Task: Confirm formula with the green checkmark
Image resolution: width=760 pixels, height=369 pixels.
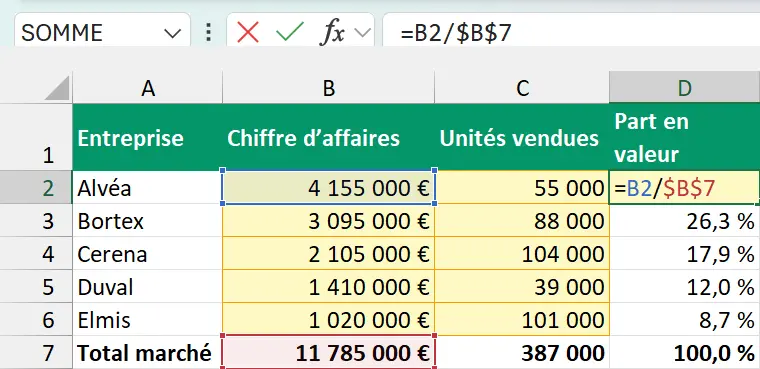Action: 290,33
